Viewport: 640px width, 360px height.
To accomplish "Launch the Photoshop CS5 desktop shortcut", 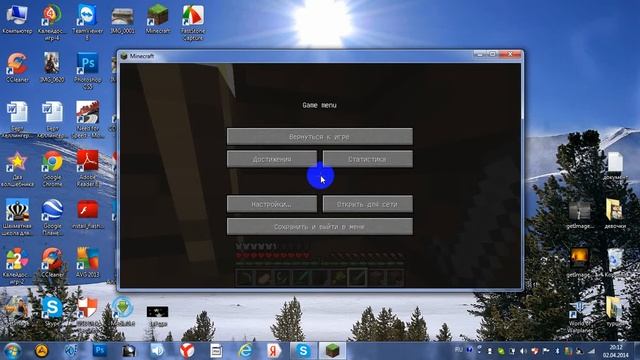I will point(87,70).
